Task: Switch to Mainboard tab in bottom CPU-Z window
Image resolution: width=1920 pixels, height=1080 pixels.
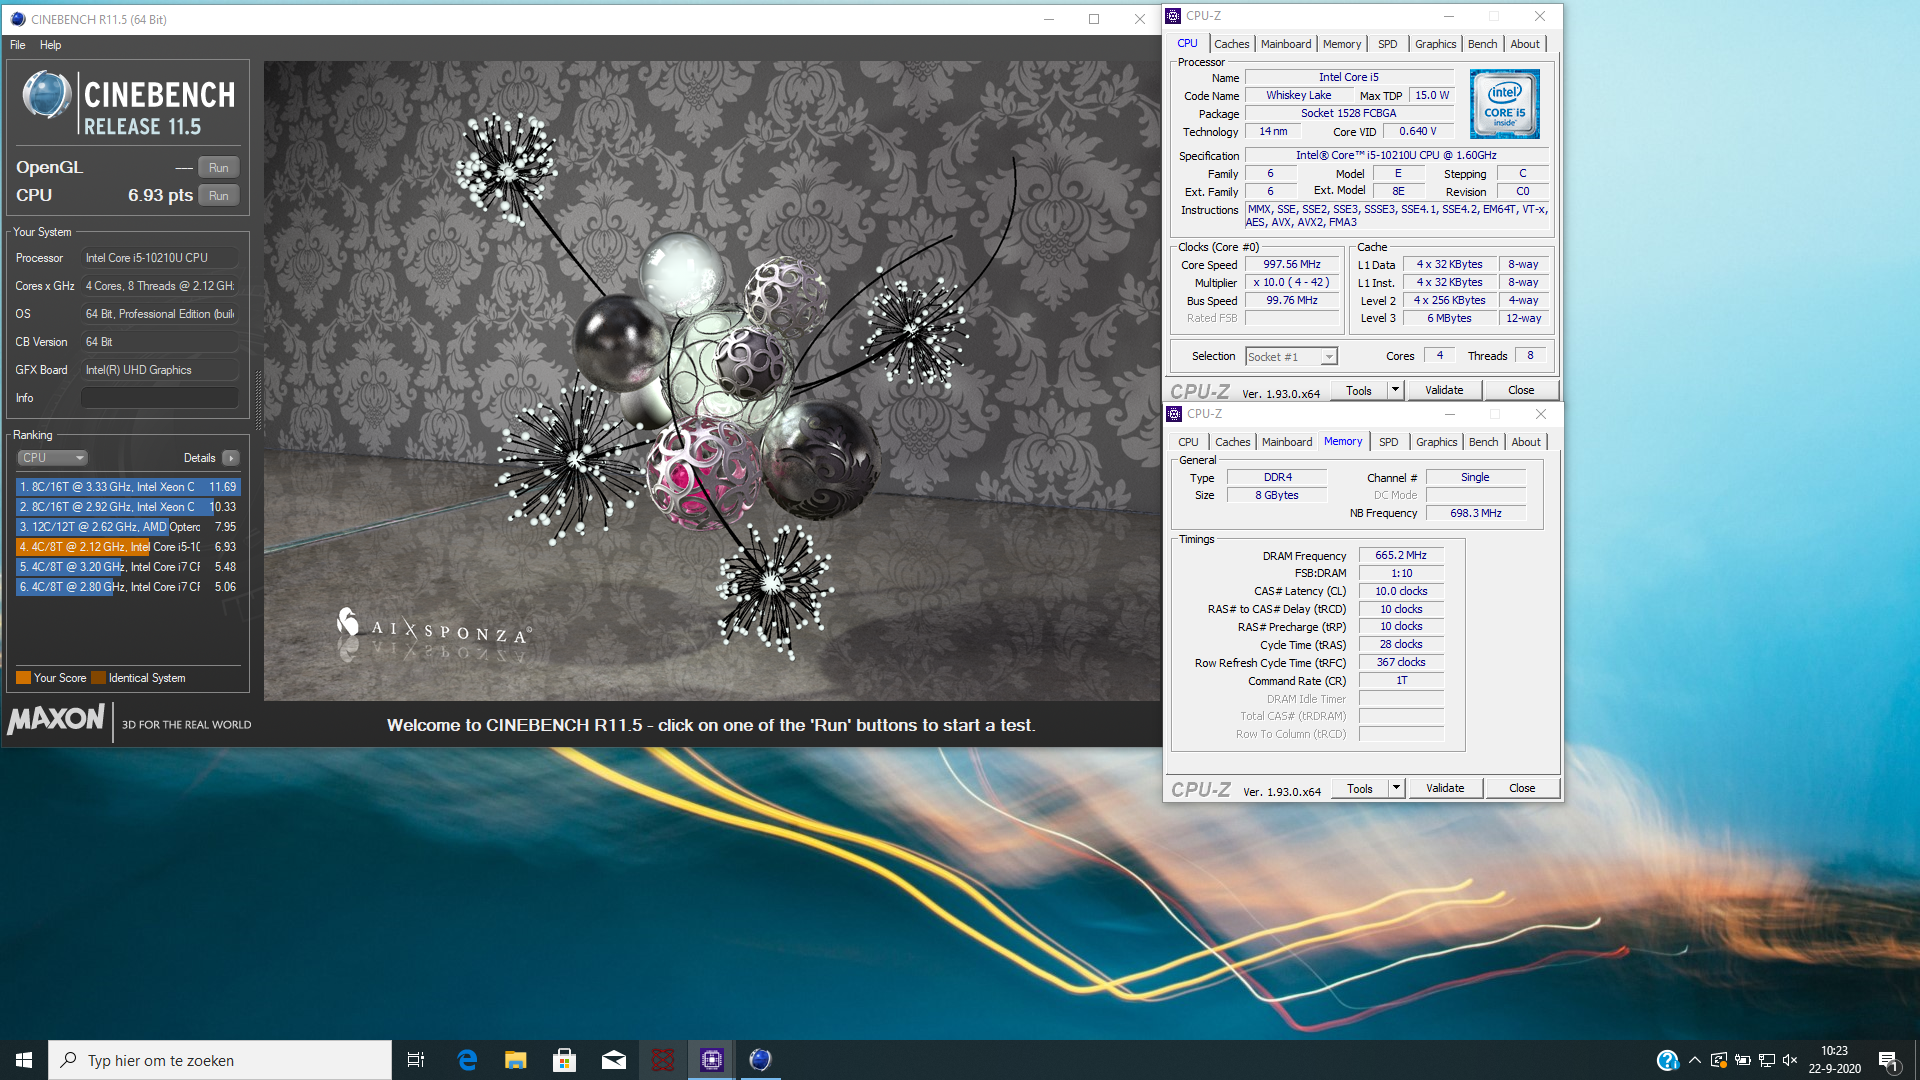Action: coord(1286,442)
